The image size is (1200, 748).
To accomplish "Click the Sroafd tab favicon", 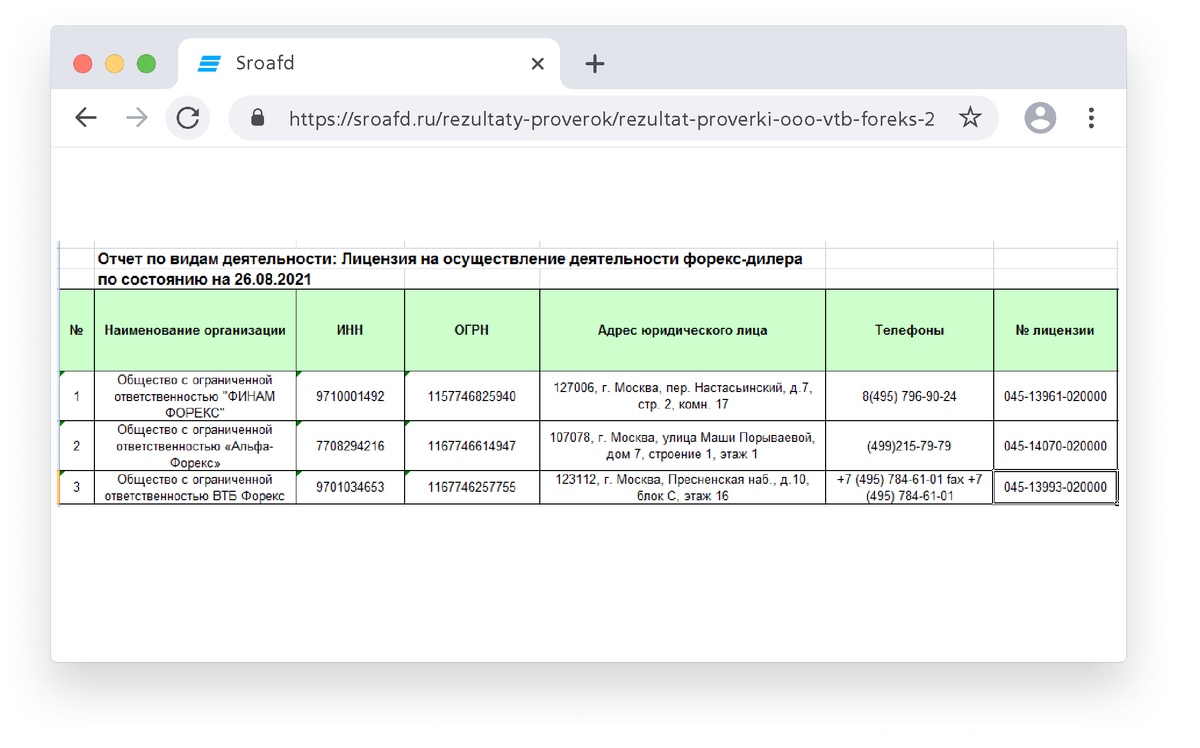I will pyautogui.click(x=209, y=64).
